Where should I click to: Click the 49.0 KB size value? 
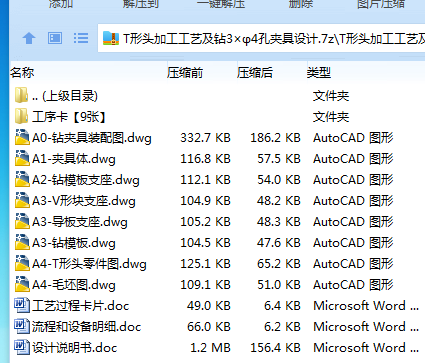209,306
